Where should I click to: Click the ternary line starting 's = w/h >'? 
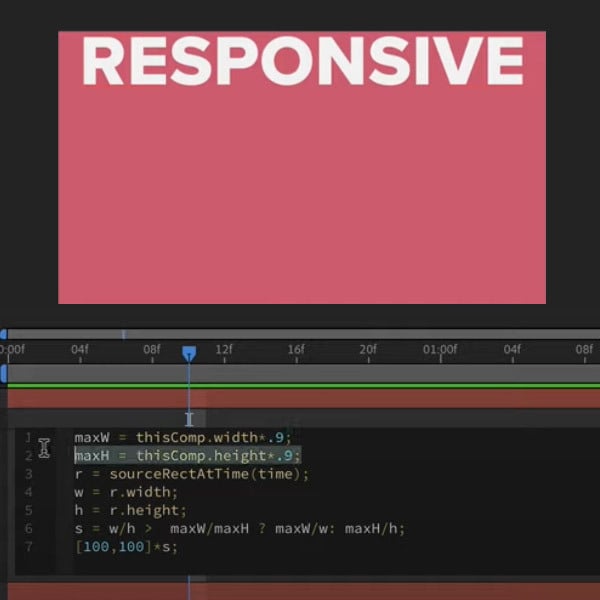(x=240, y=528)
